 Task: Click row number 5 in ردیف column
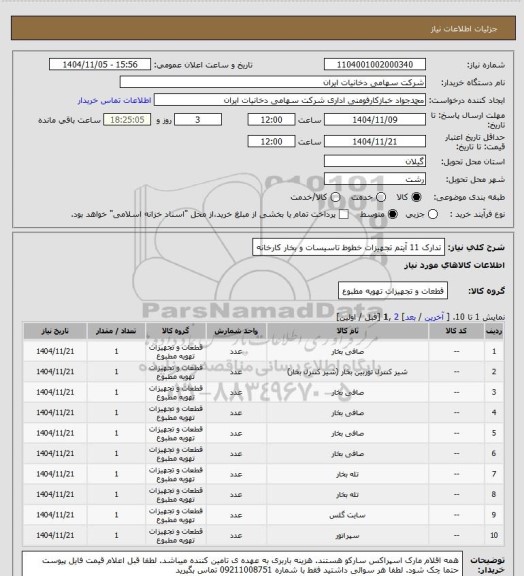point(494,433)
